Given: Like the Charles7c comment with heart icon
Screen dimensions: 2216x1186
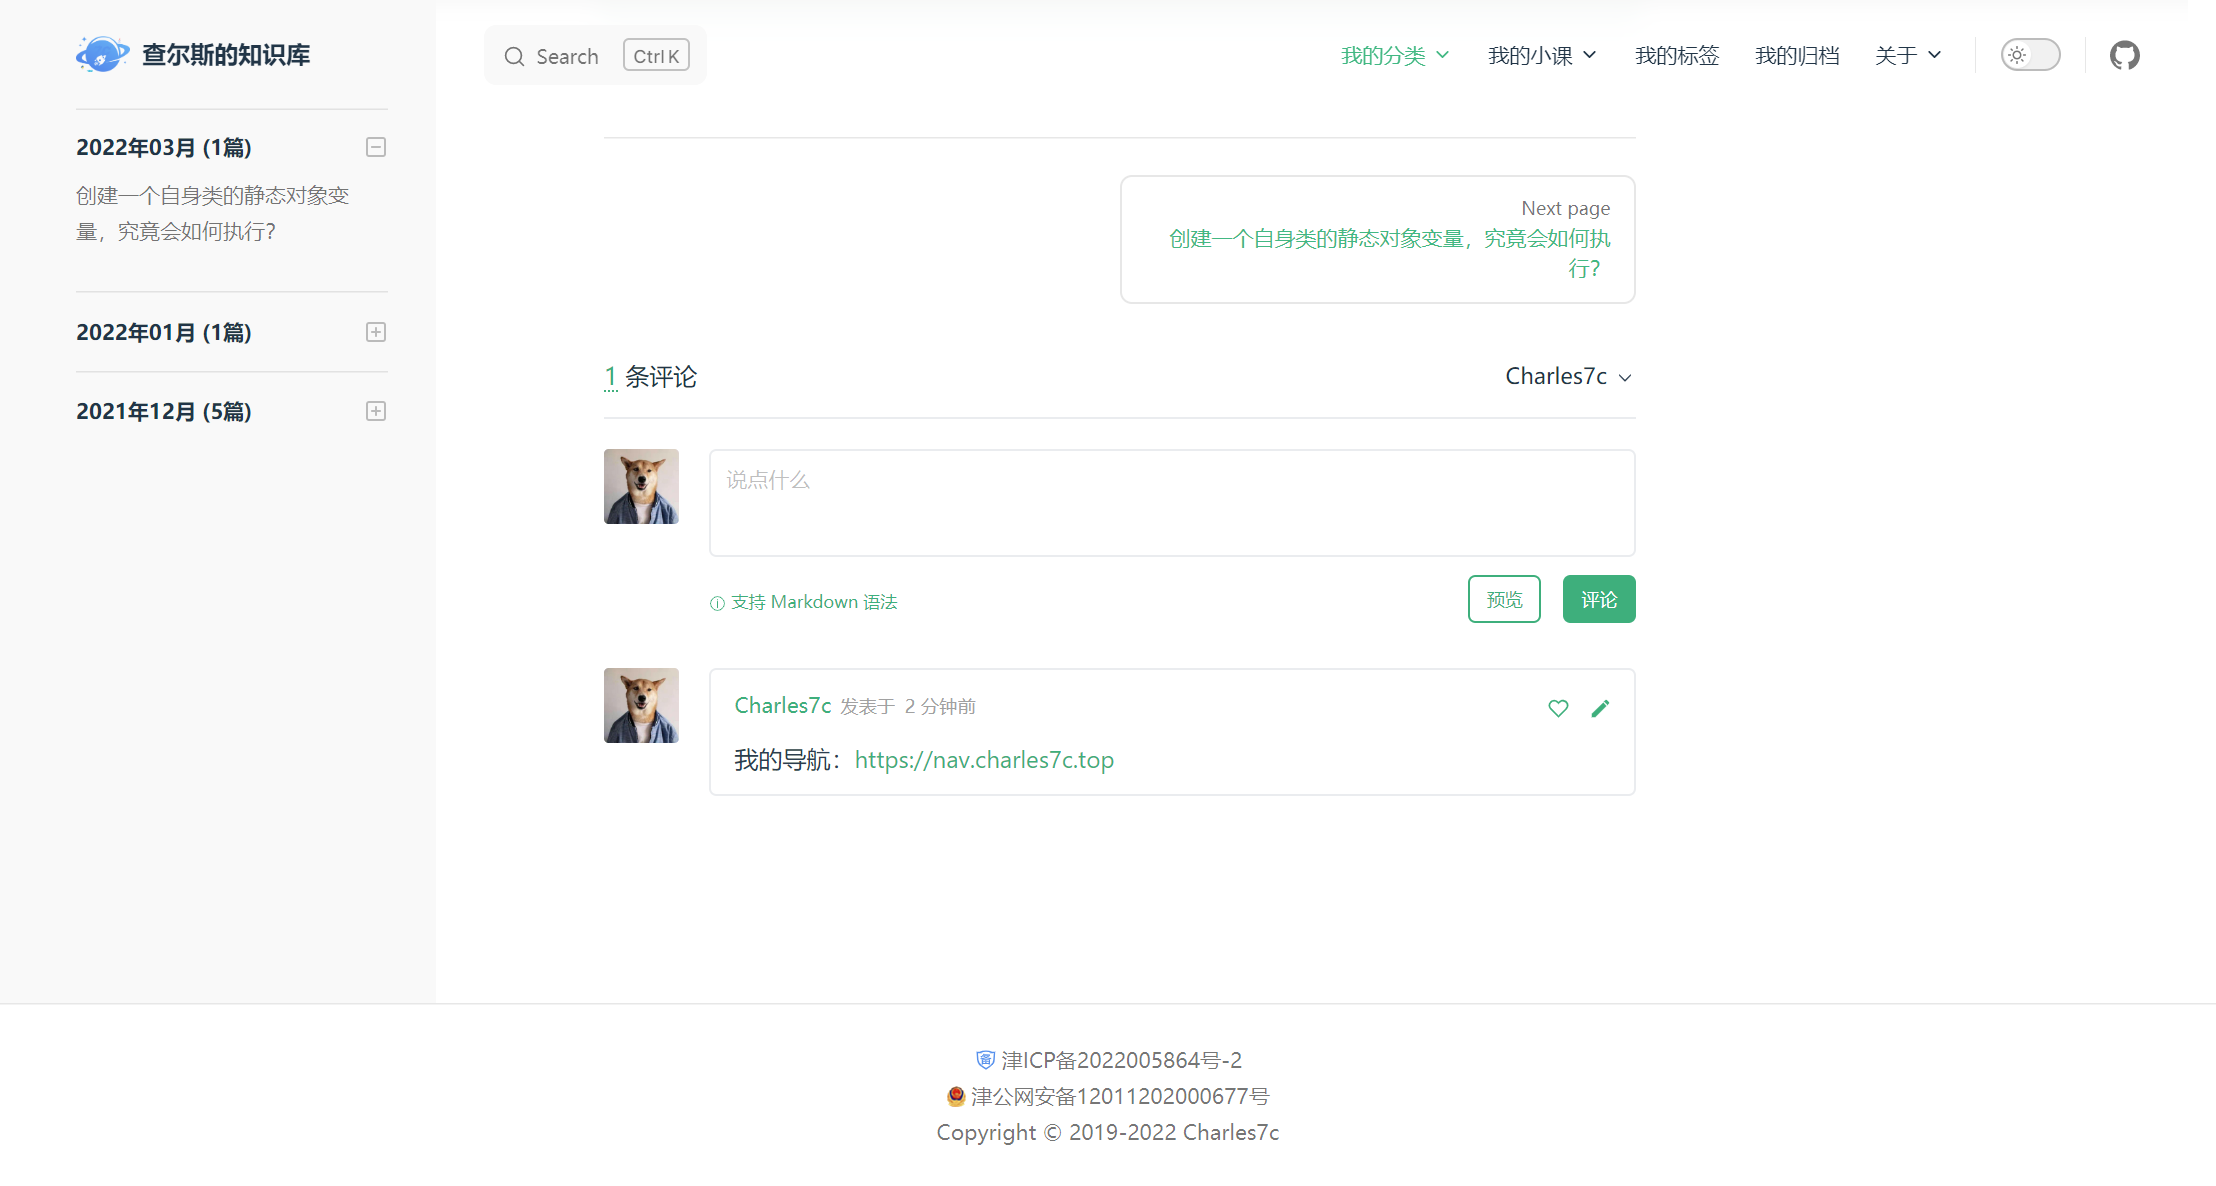Looking at the screenshot, I should pos(1558,708).
